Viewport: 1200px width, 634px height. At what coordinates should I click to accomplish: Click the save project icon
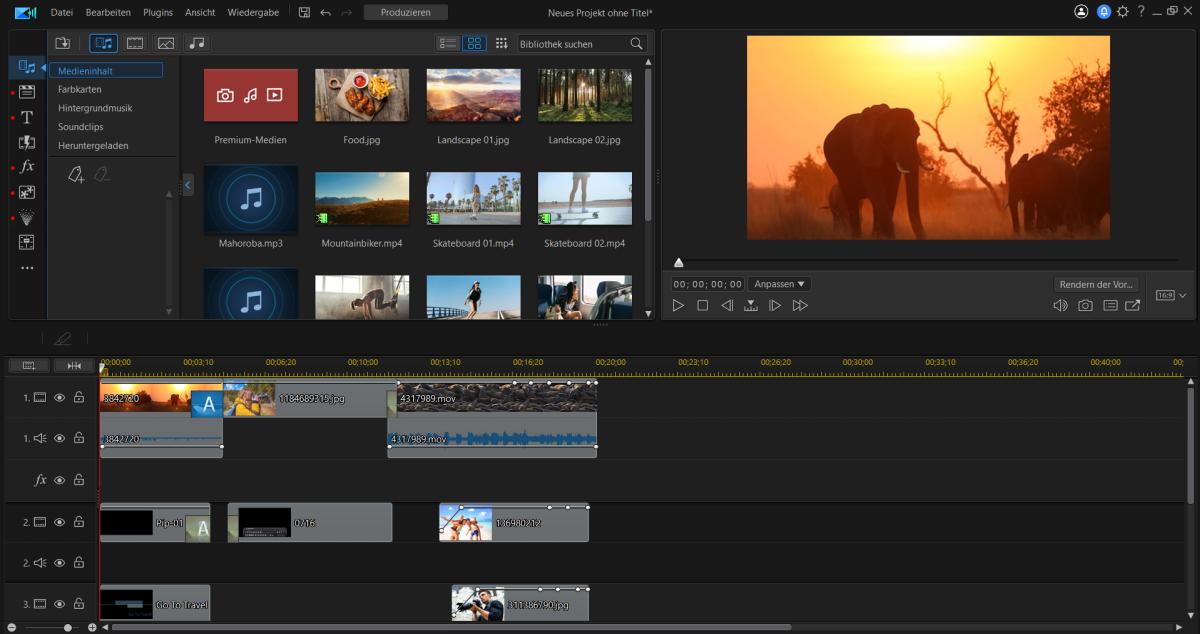304,12
